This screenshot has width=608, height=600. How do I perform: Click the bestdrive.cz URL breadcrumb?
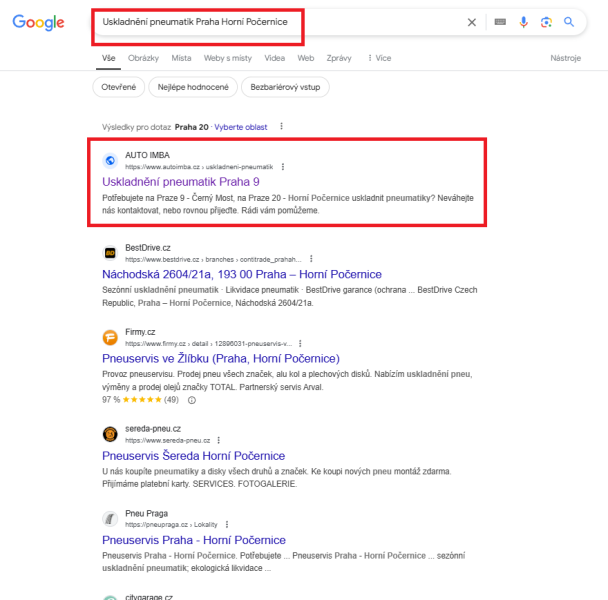tap(213, 259)
